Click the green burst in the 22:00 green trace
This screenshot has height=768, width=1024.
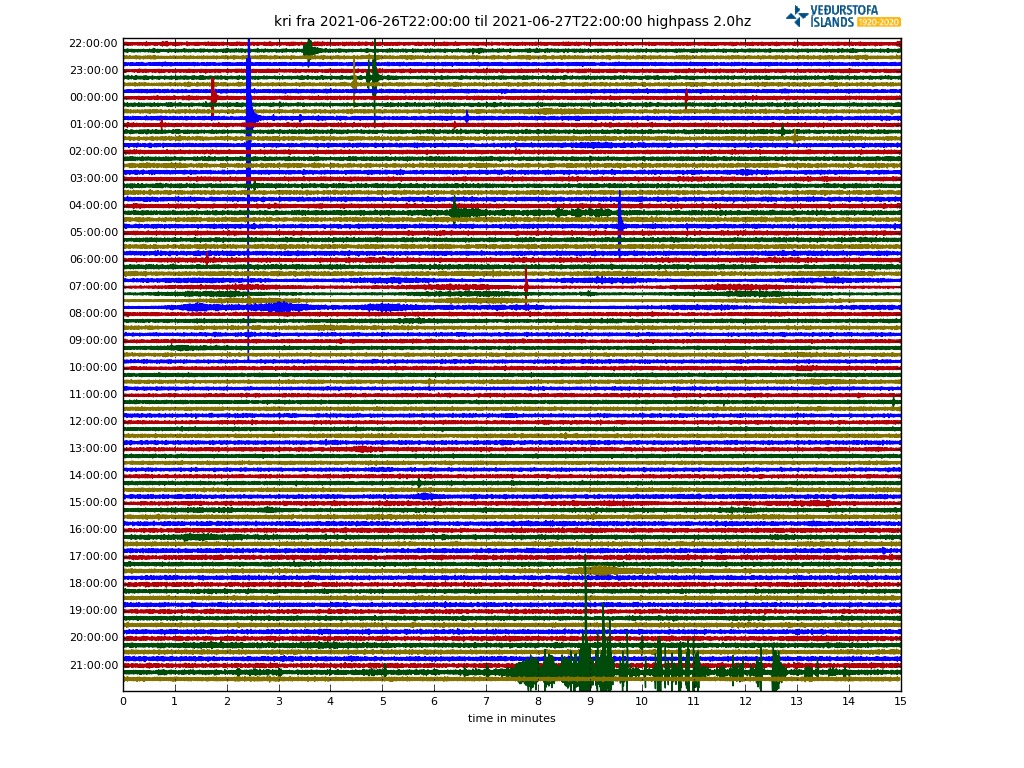310,50
